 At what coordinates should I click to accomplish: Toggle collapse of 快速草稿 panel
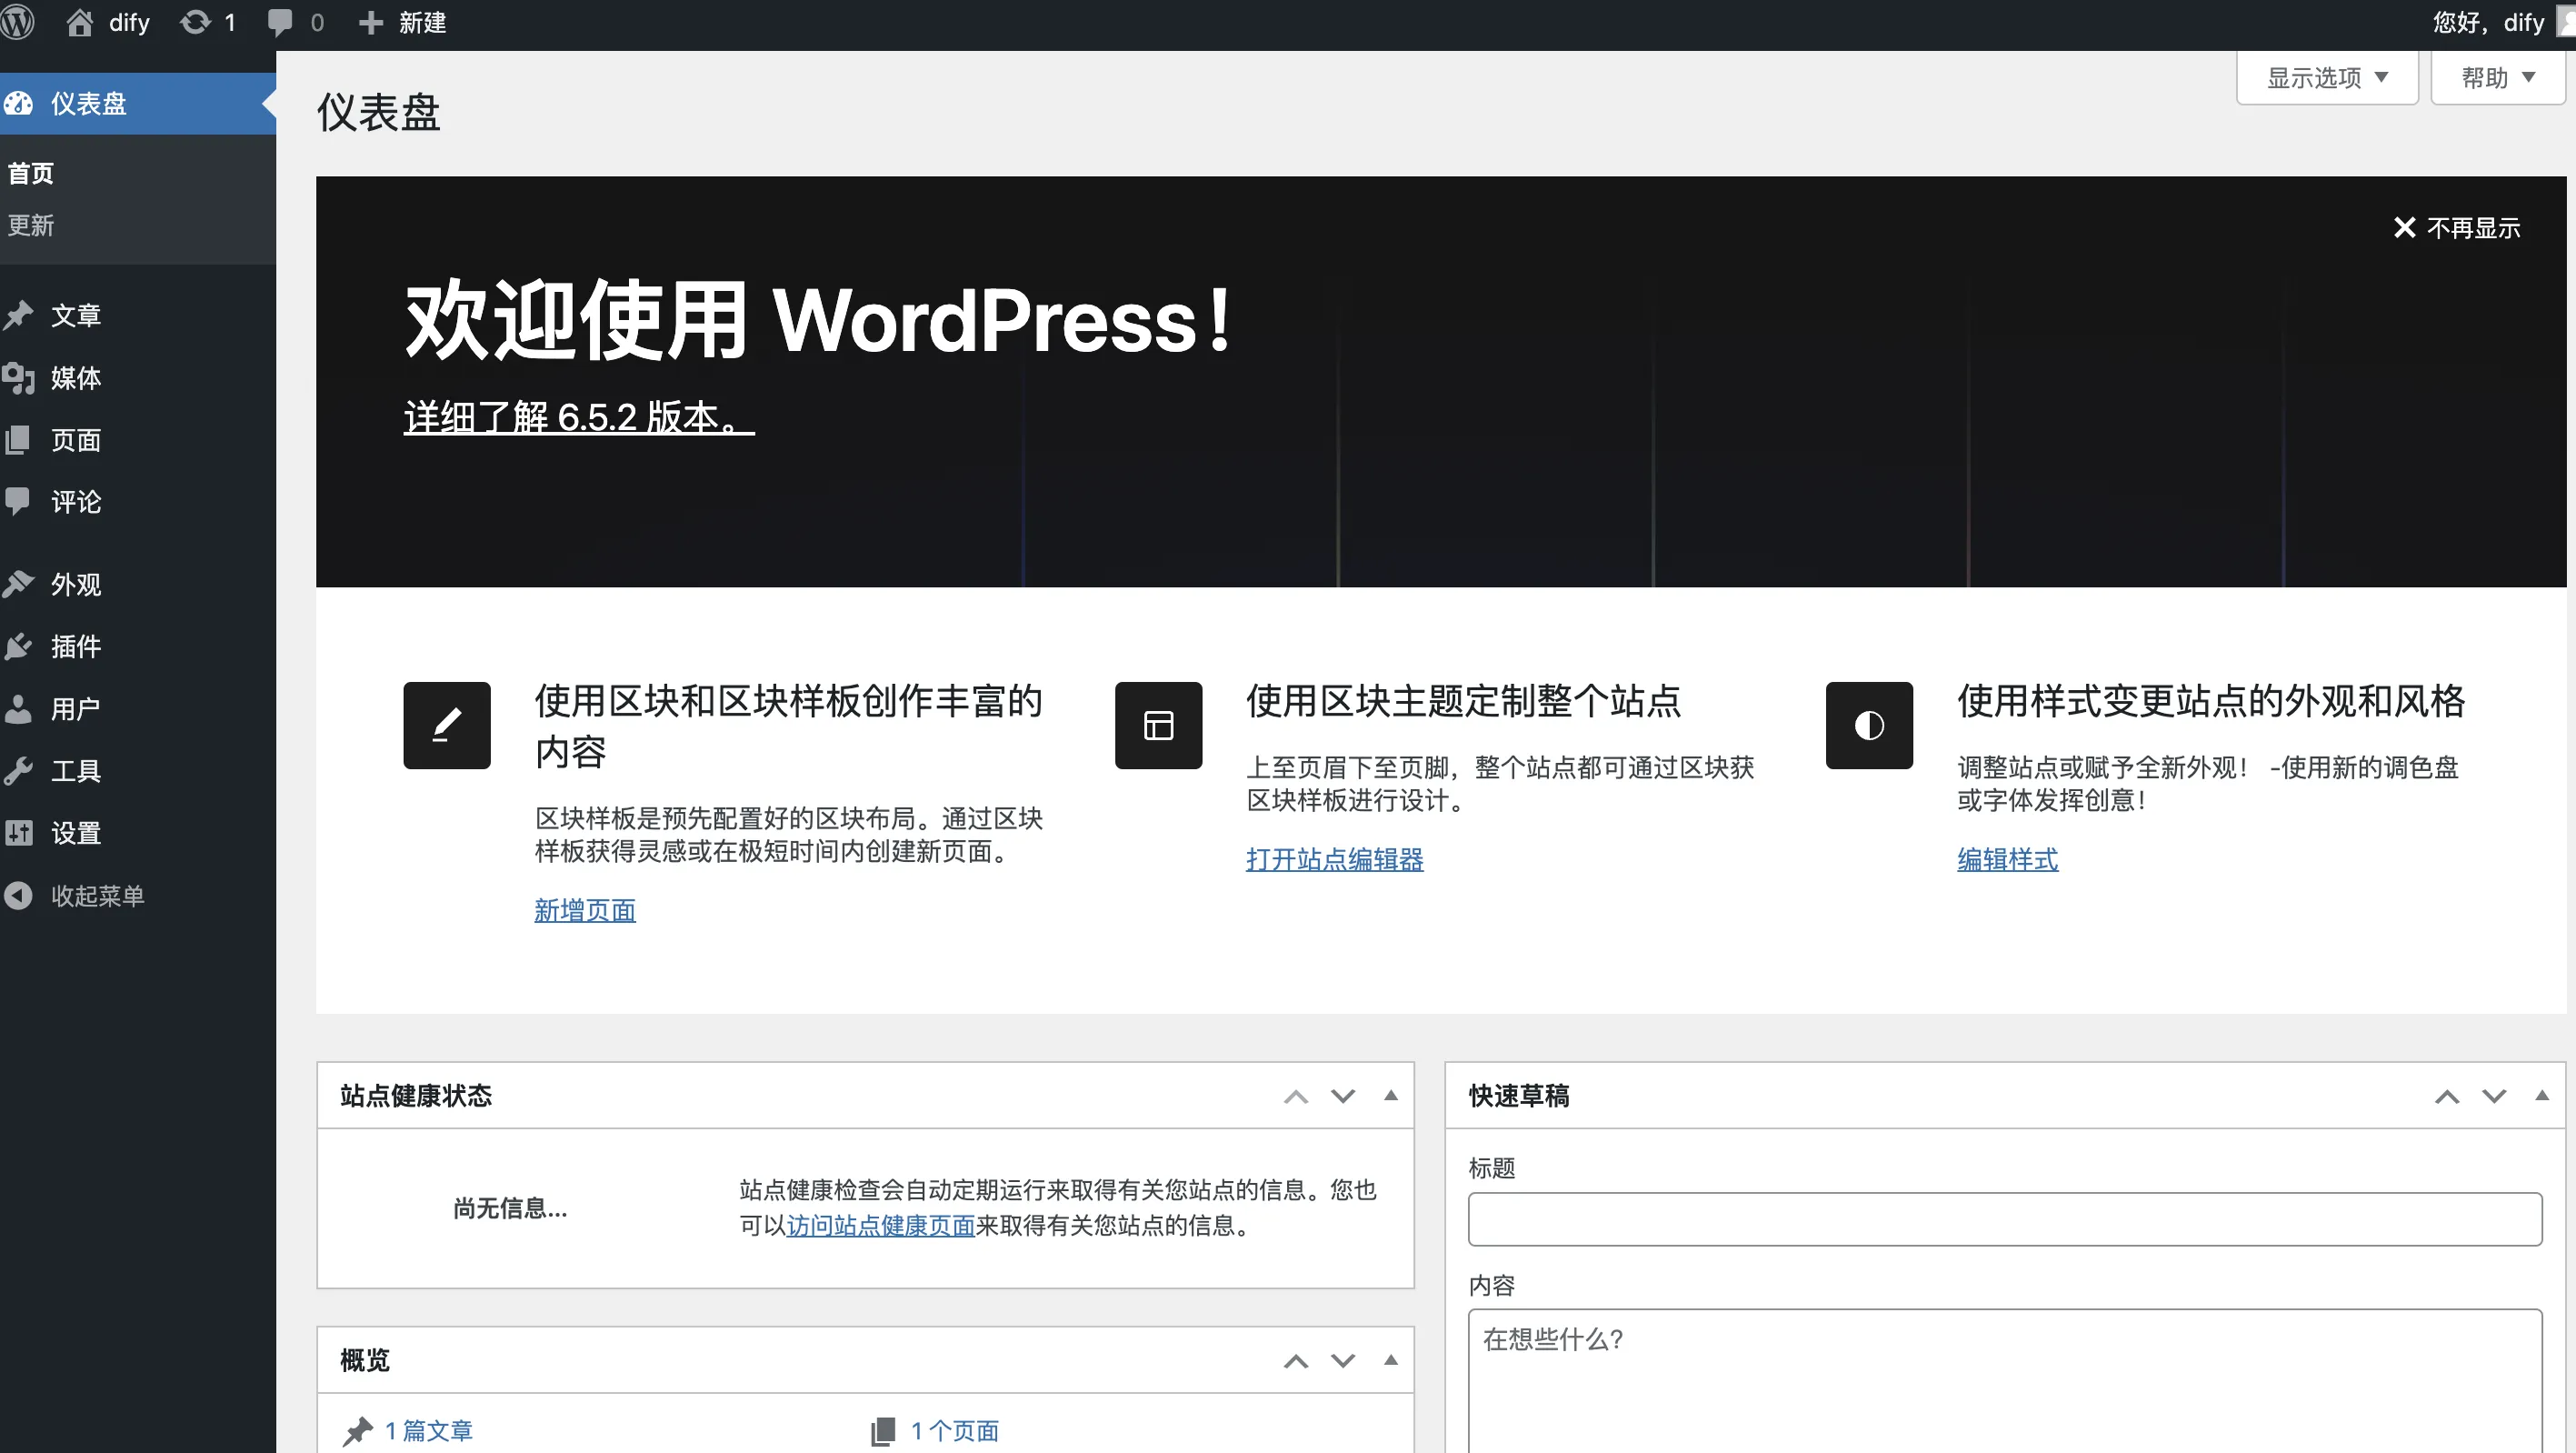(2541, 1096)
